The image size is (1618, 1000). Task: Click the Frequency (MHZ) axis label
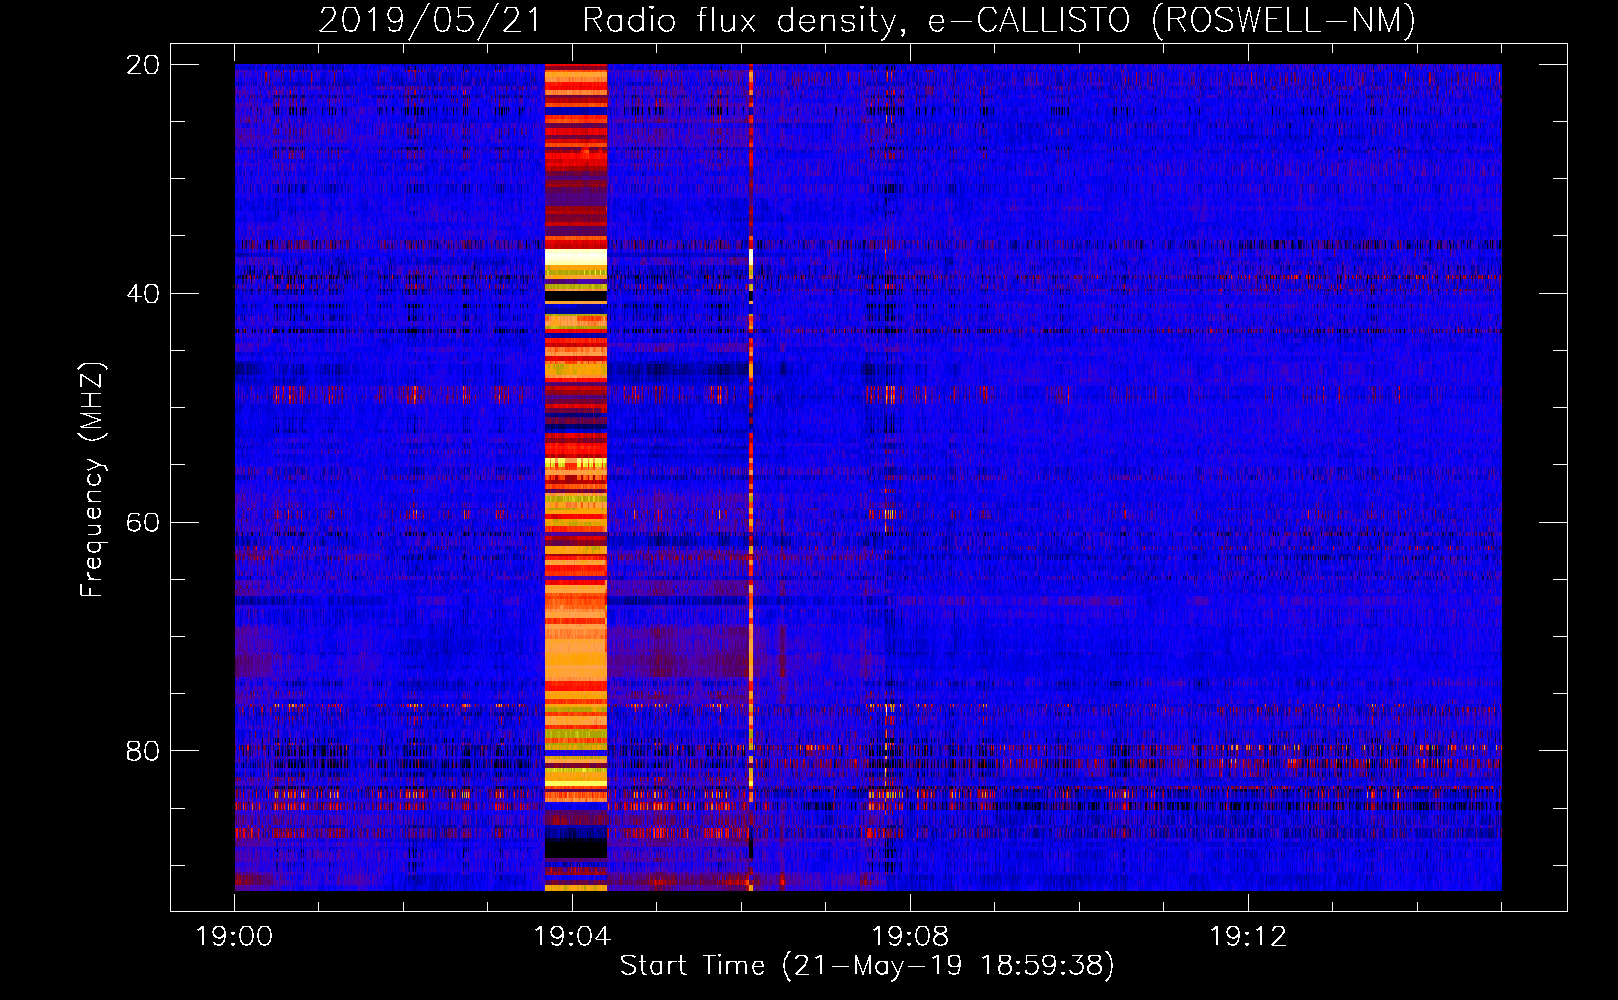[x=92, y=480]
